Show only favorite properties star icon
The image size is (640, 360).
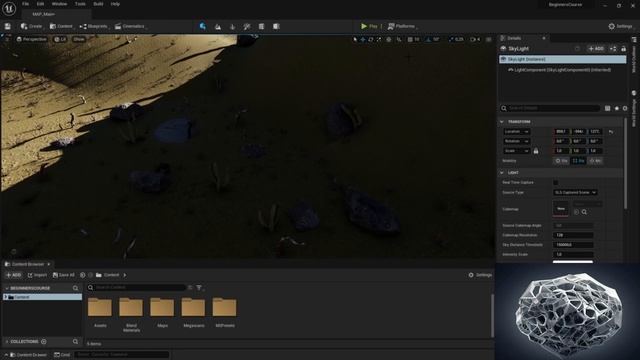point(617,108)
